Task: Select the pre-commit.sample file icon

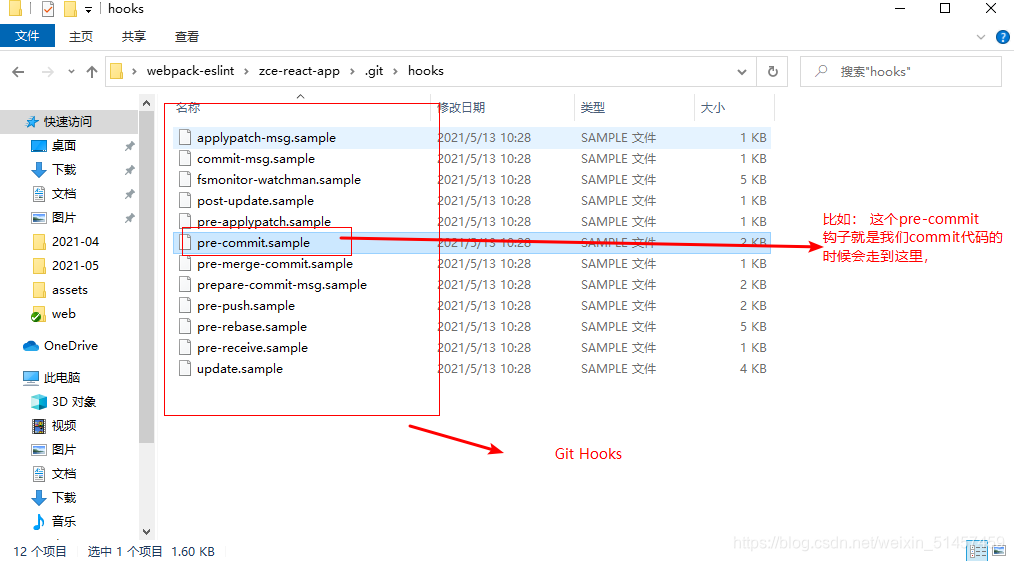Action: (185, 242)
